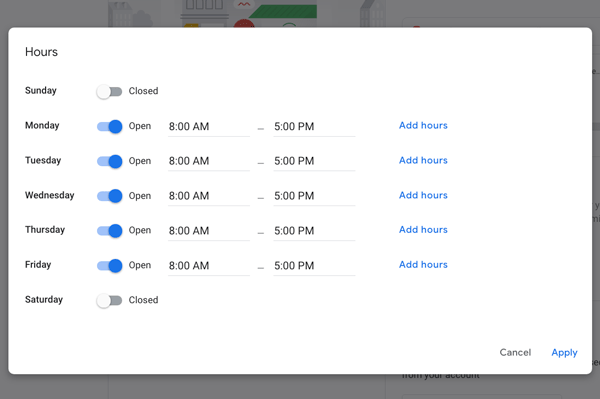Viewport: 600px width, 399px height.
Task: Turn off Friday open switch
Action: click(109, 265)
